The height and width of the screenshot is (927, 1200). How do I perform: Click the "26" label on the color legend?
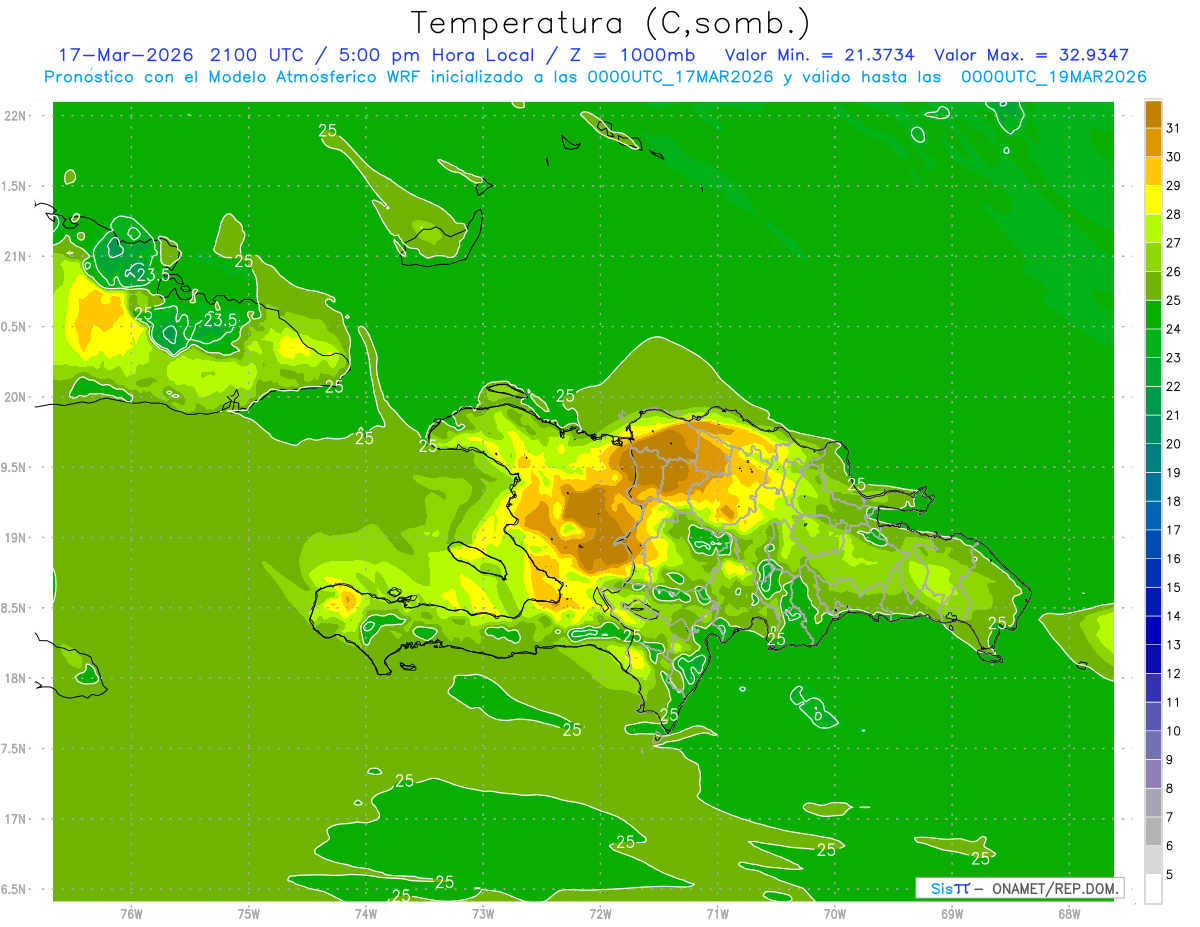pos(1174,271)
